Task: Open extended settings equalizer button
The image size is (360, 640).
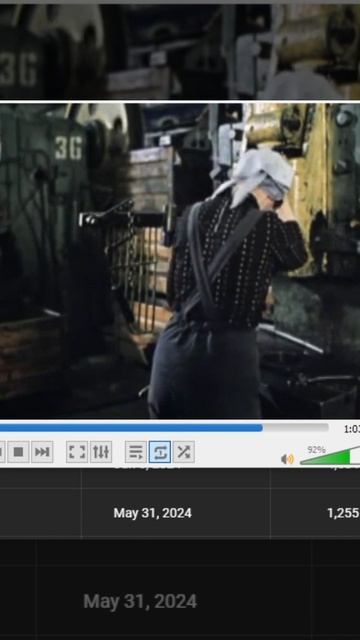Action: (101, 452)
